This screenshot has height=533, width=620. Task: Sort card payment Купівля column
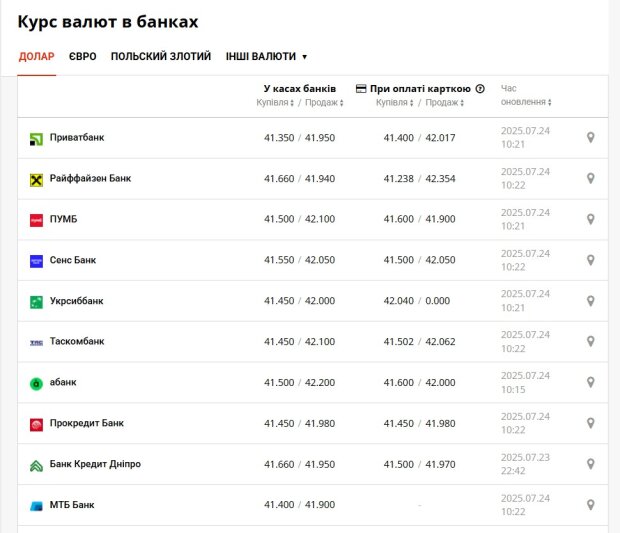(x=394, y=102)
